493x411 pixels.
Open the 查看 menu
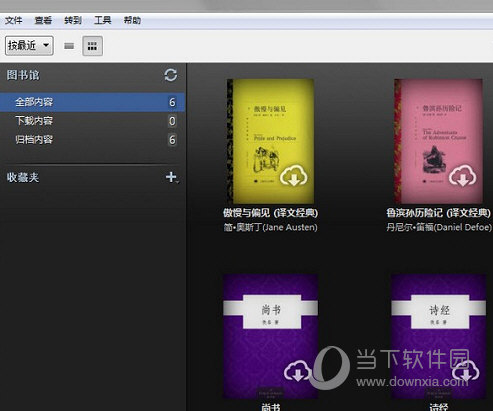click(x=43, y=20)
